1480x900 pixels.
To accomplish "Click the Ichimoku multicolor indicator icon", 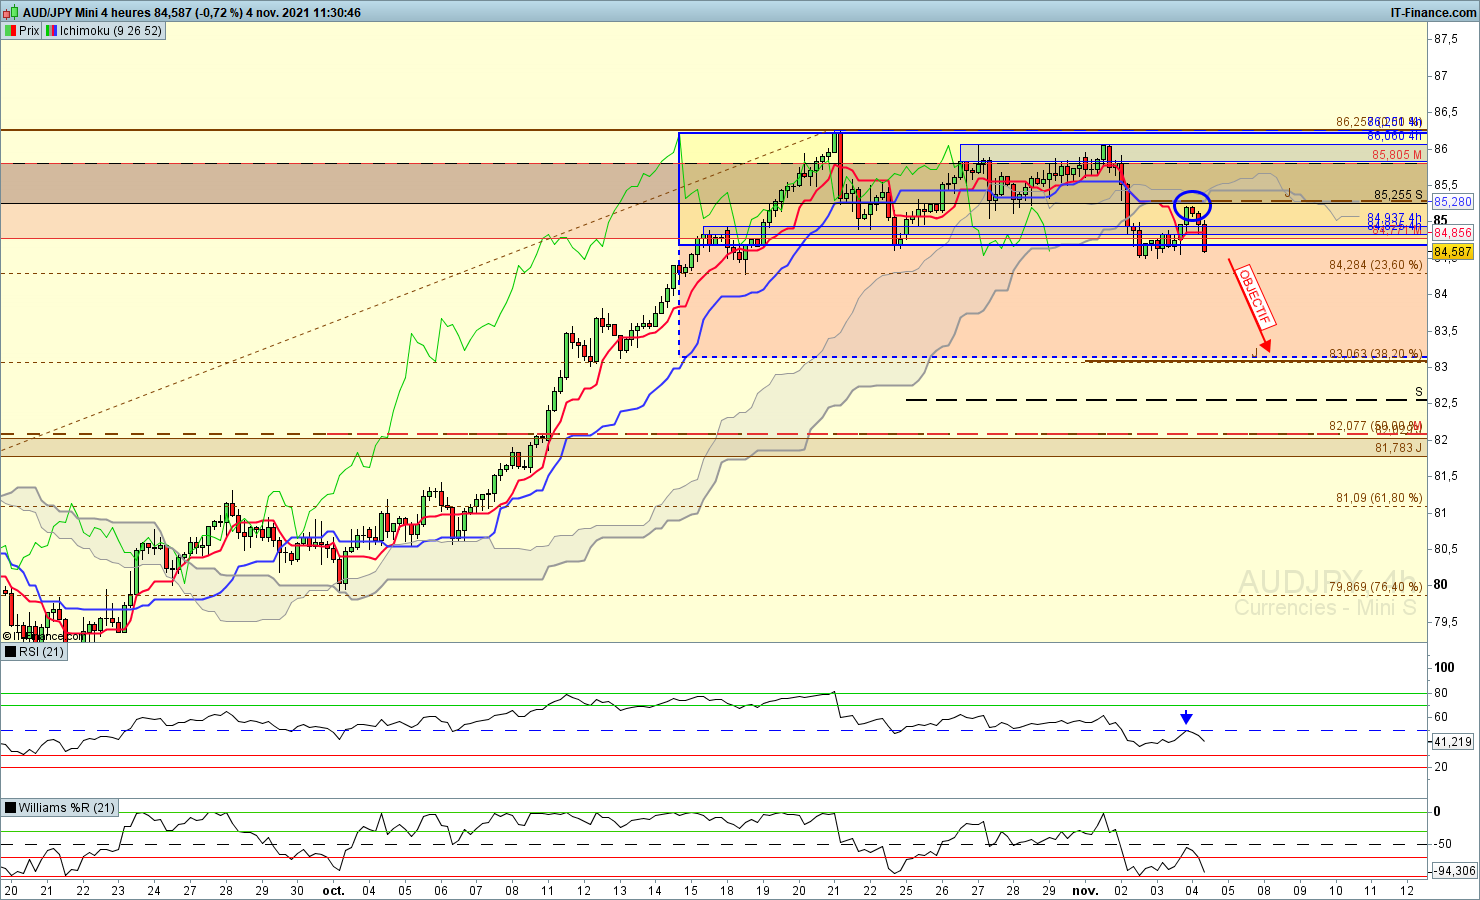I will tap(51, 31).
